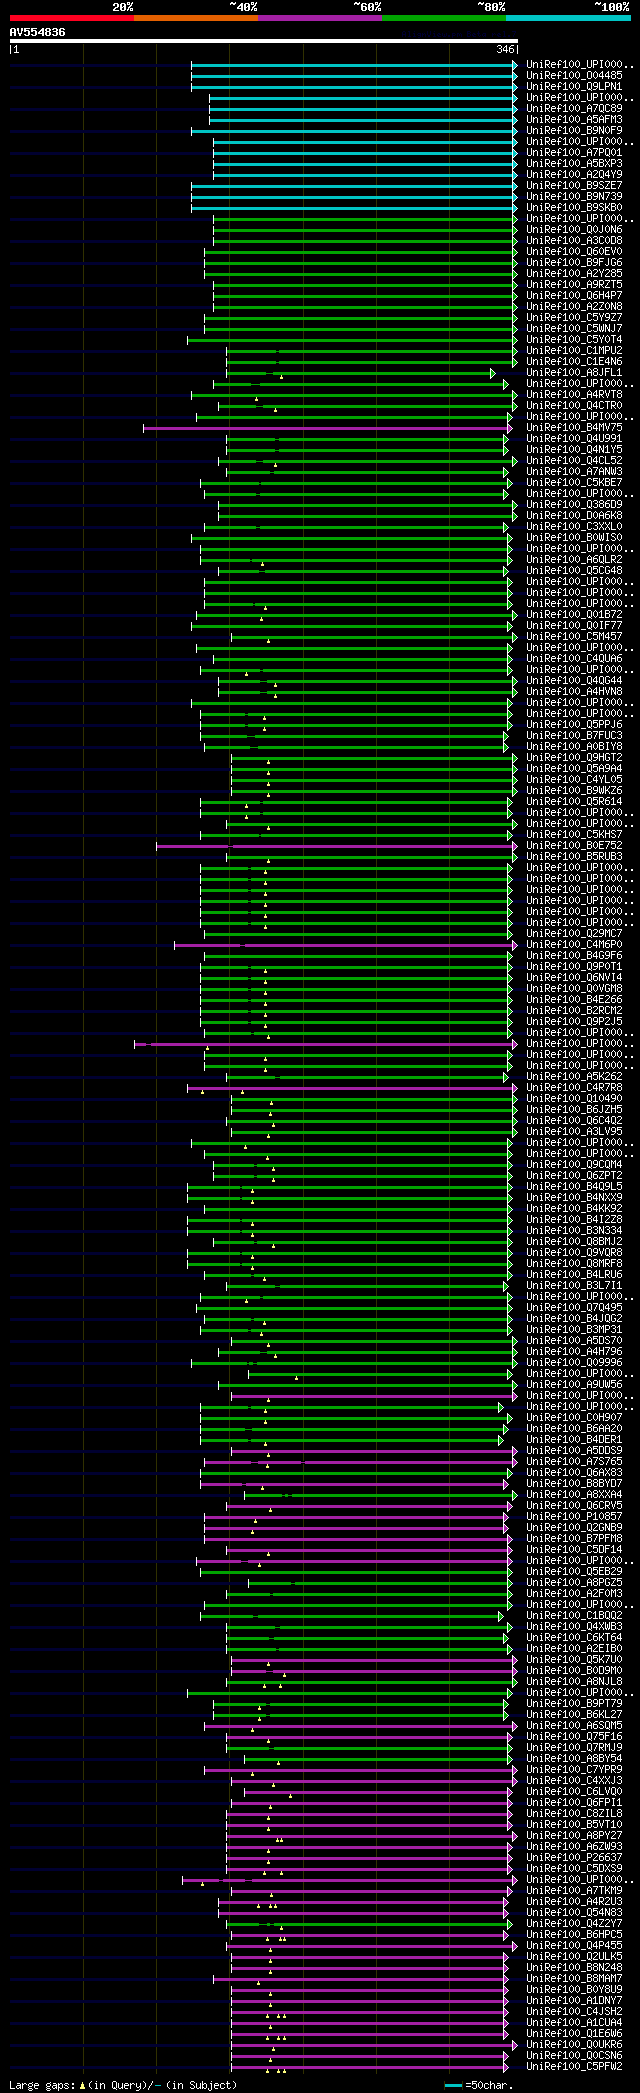Open hit UniRef100_A7PQ01
640x2093 pixels.
(574, 153)
